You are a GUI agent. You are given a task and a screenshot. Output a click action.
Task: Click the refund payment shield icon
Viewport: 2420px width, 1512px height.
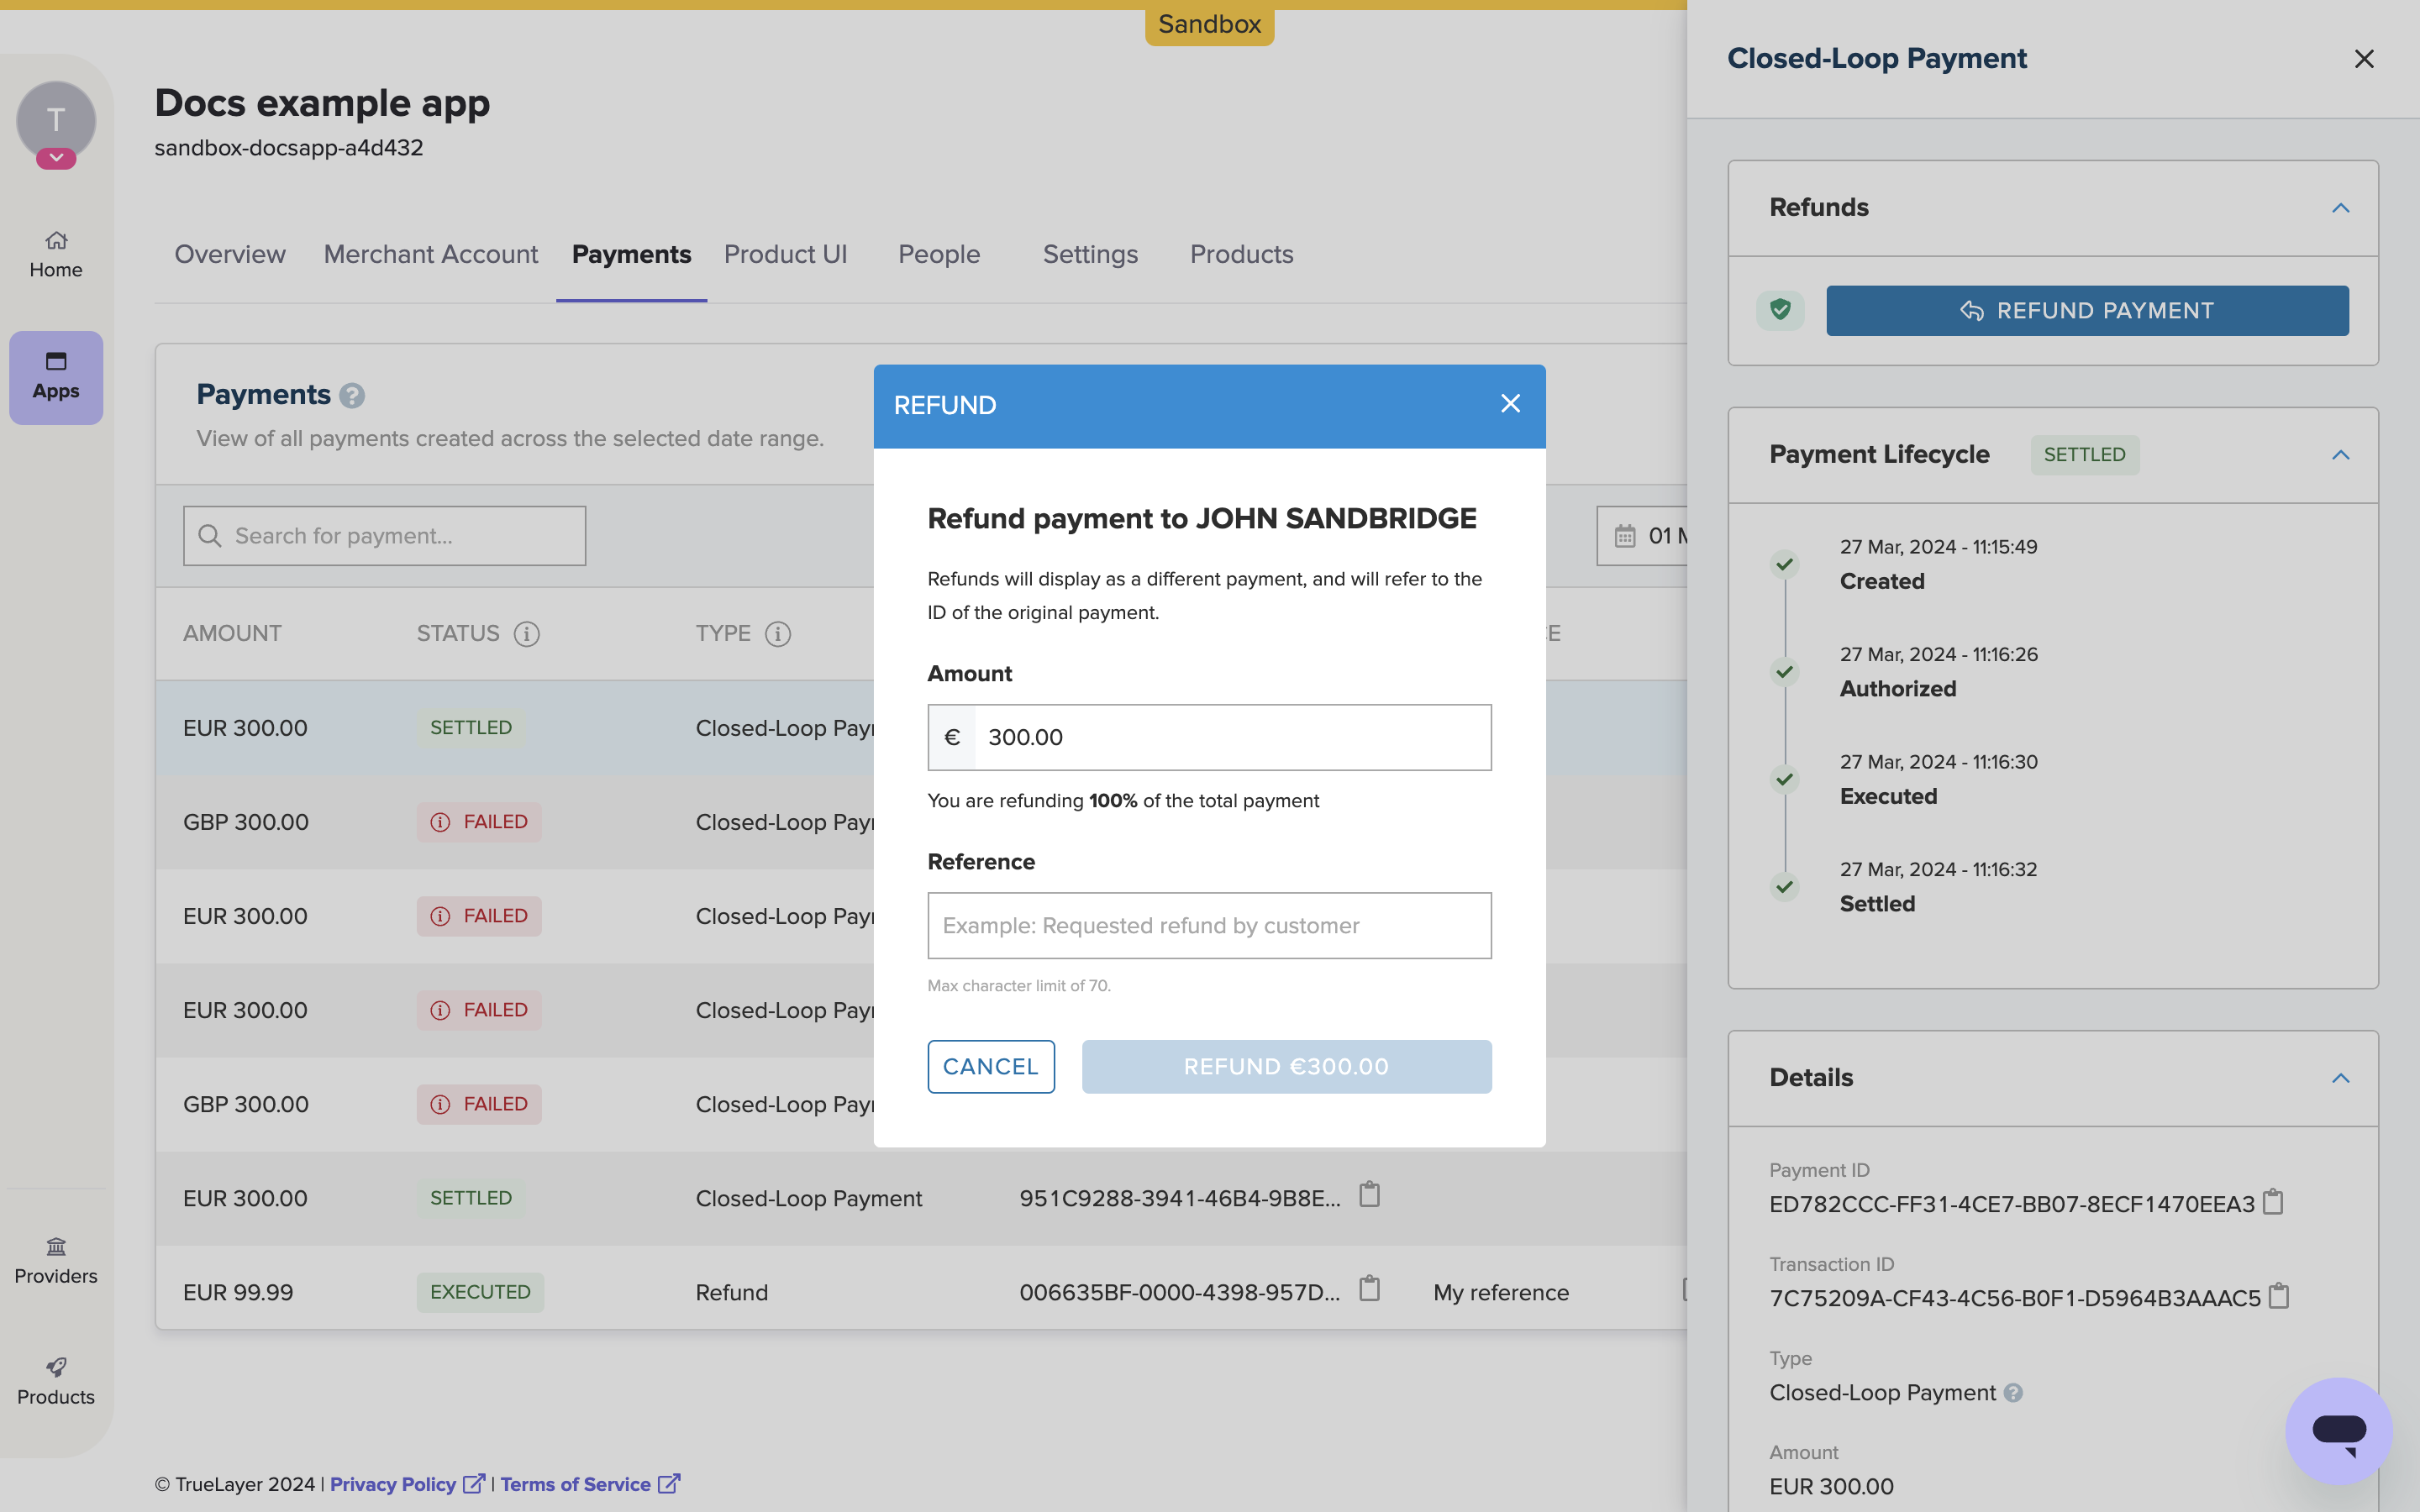point(1781,308)
